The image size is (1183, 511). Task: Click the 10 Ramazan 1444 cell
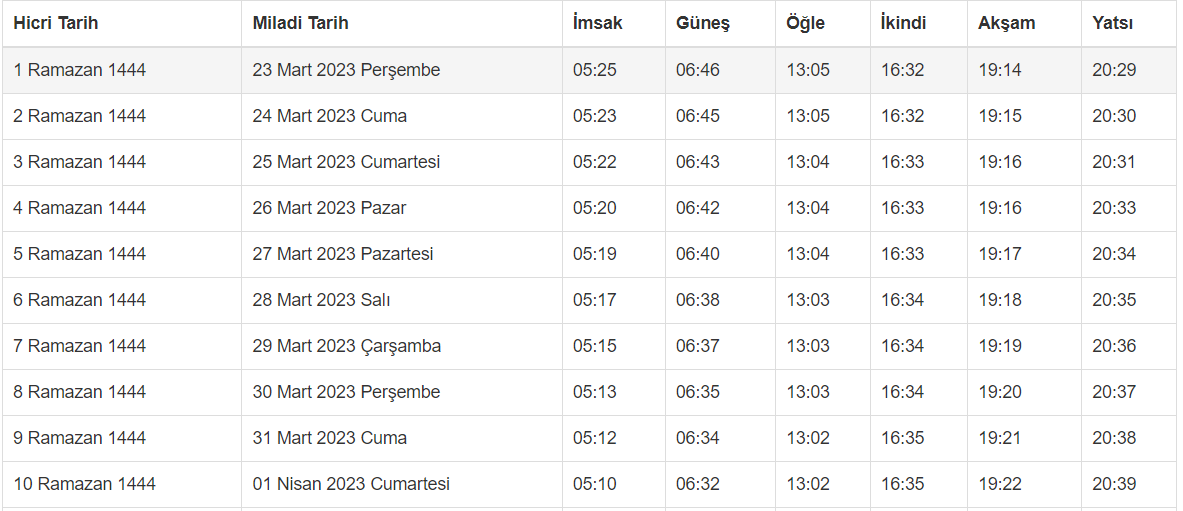(84, 484)
